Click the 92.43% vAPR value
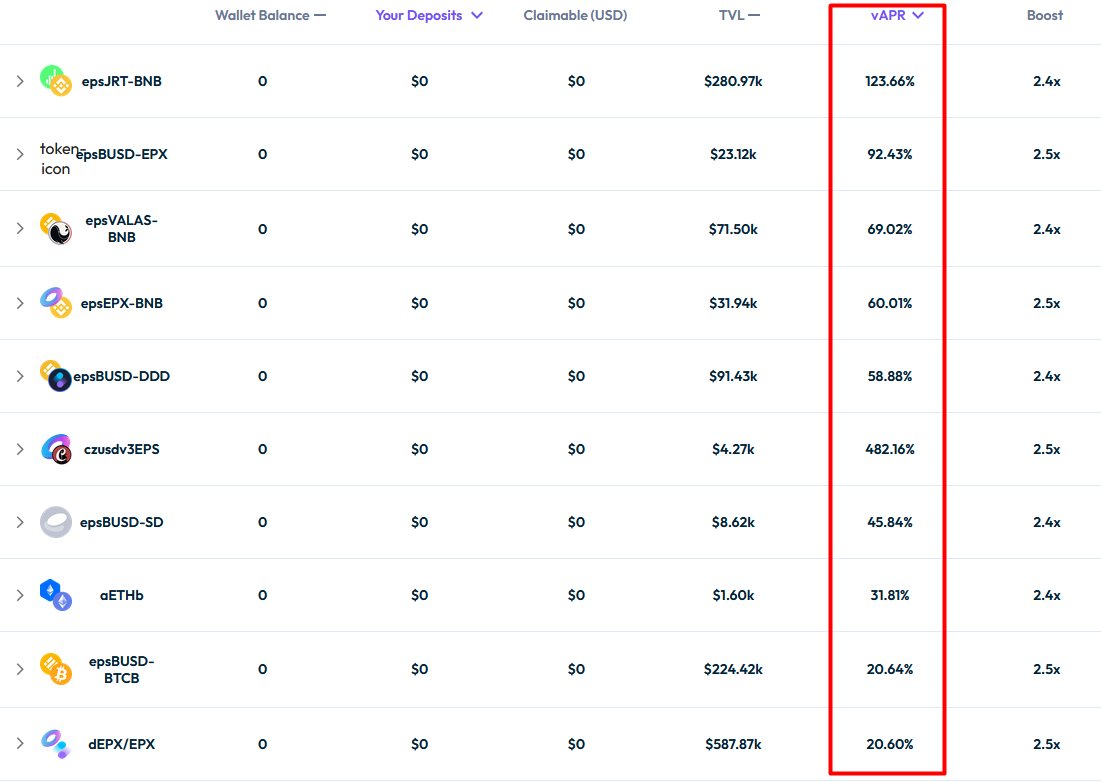 coord(890,154)
